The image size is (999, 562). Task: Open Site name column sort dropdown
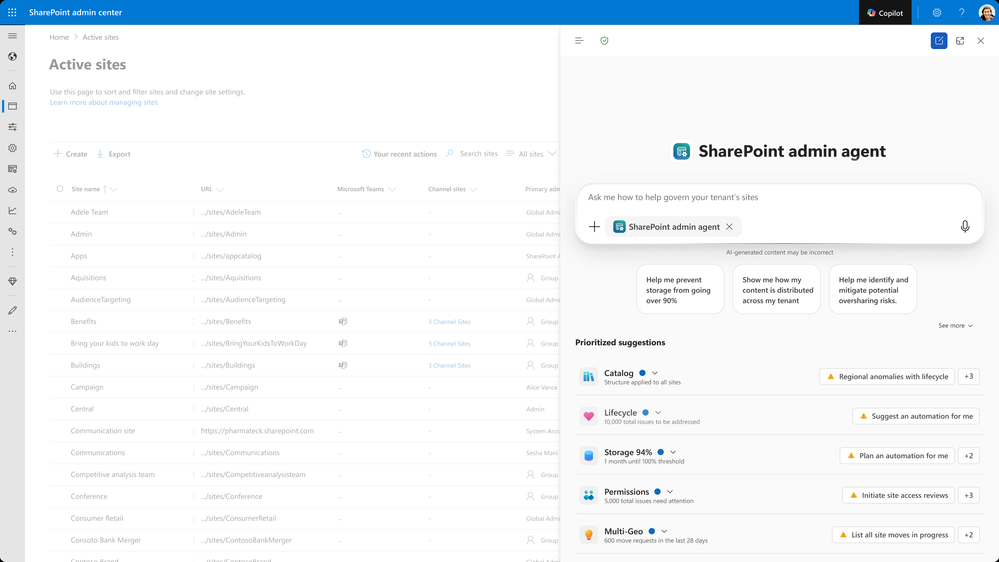(113, 189)
